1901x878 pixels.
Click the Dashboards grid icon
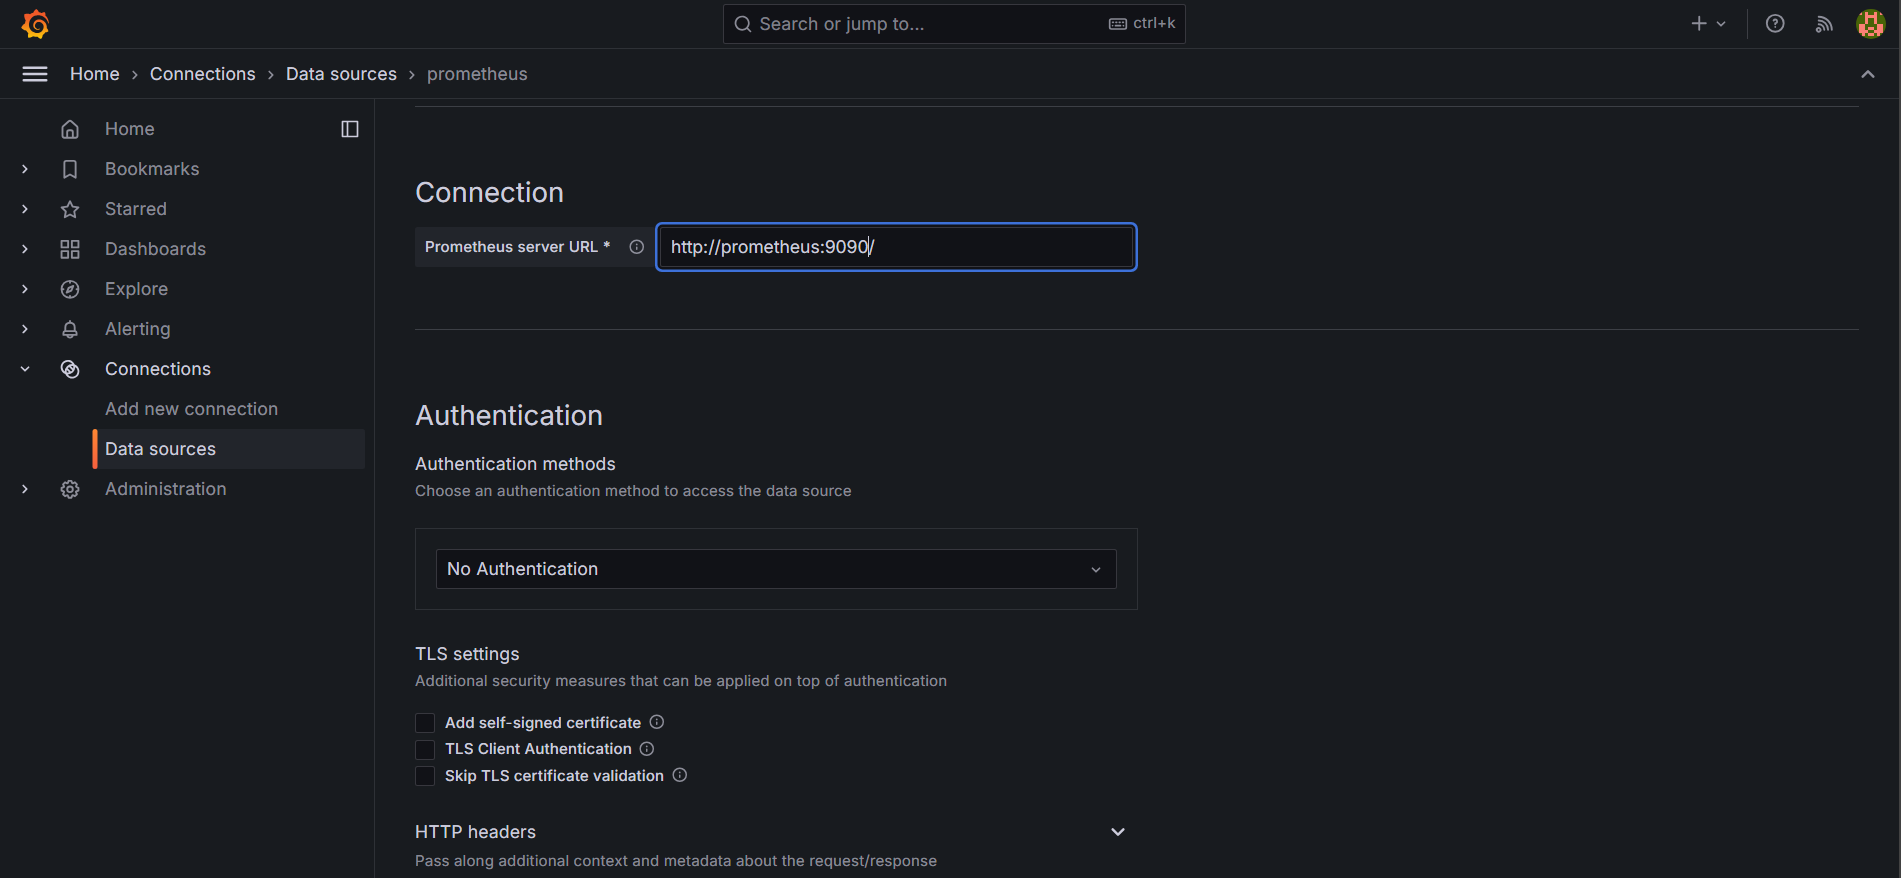70,249
